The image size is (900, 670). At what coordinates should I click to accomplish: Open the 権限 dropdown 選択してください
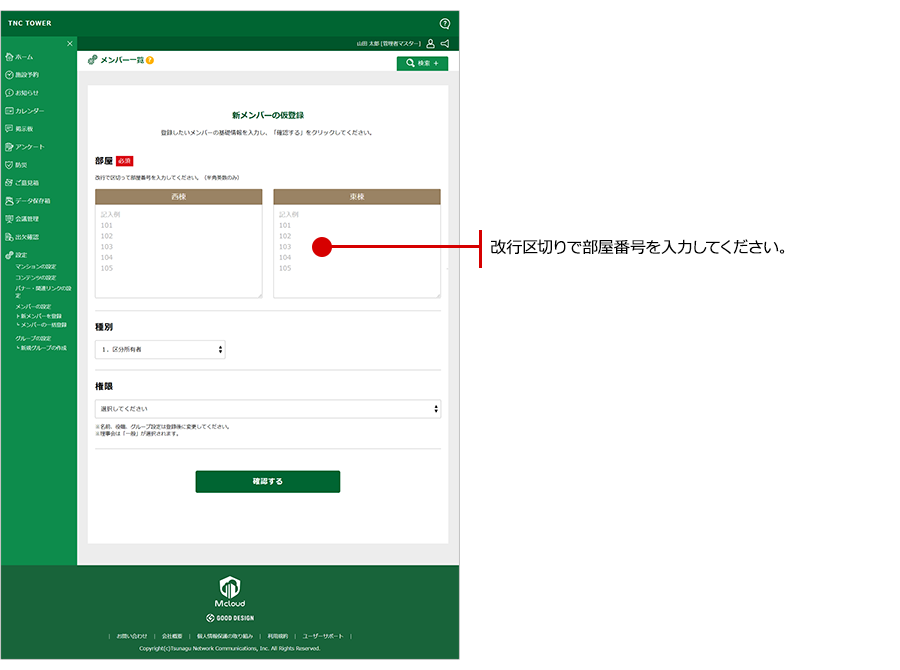tap(267, 409)
